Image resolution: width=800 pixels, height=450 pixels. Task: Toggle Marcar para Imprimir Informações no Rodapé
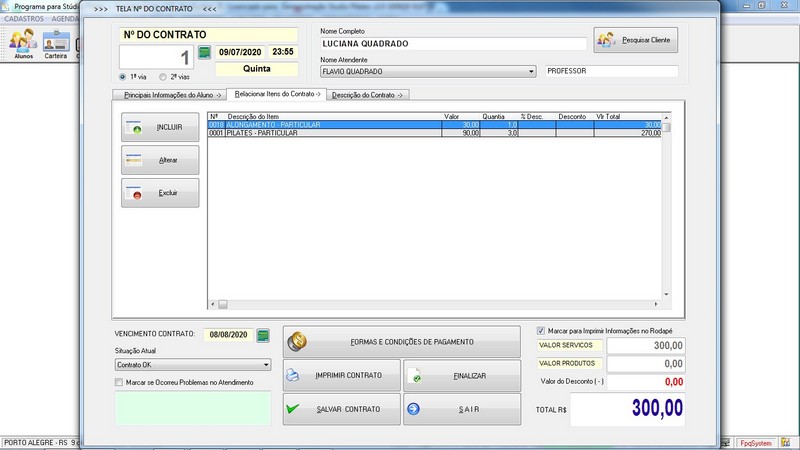coord(541,331)
